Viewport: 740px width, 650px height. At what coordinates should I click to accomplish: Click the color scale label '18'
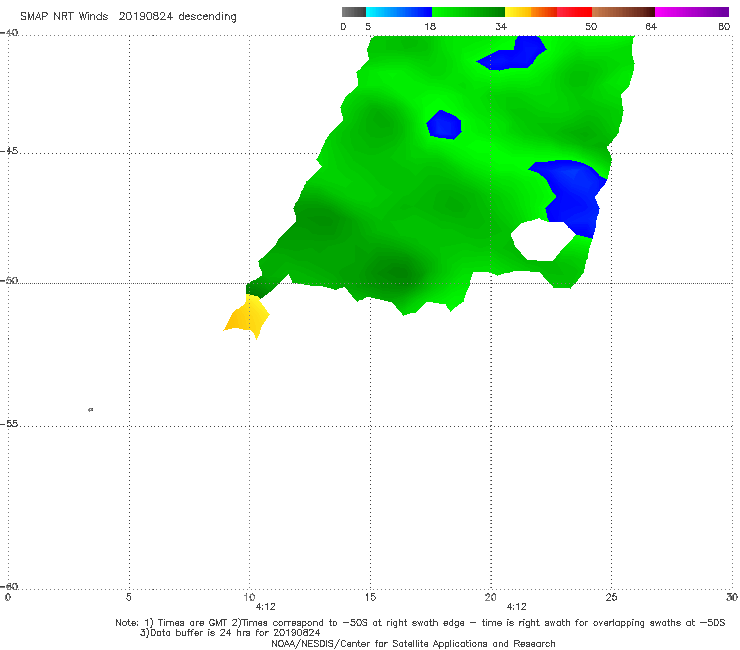(430, 26)
